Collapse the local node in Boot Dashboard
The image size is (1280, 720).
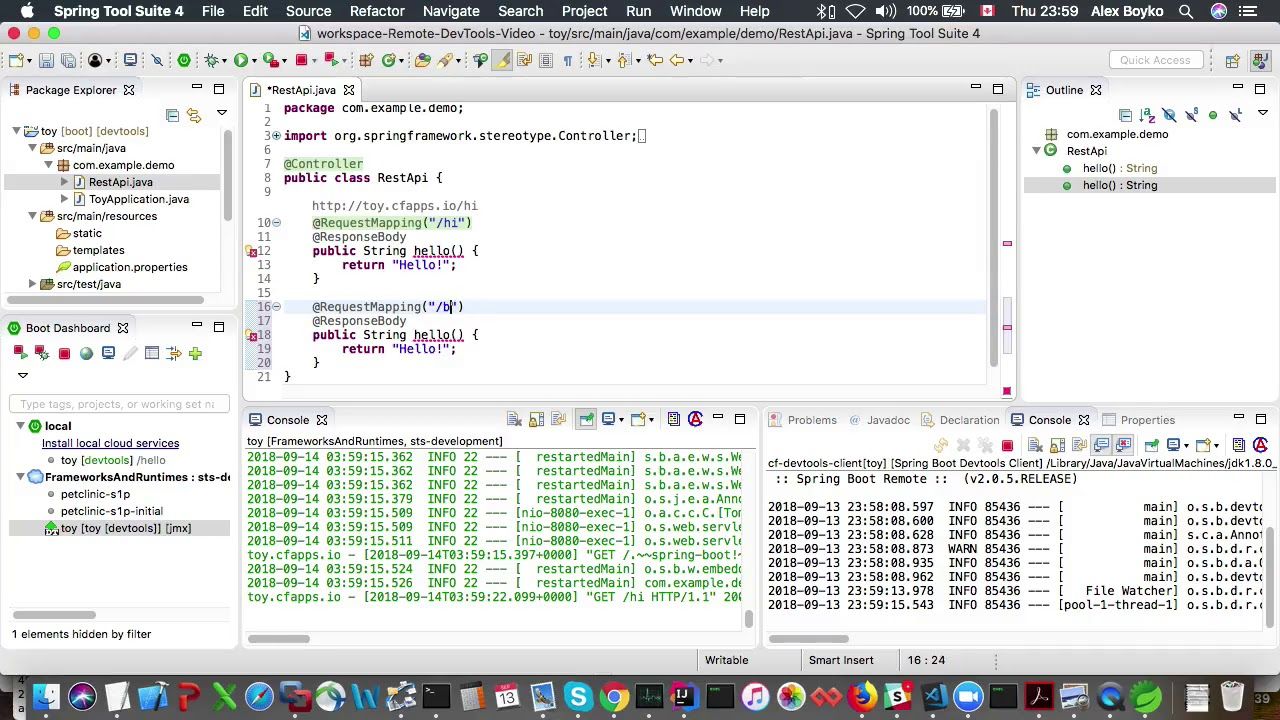(20, 426)
